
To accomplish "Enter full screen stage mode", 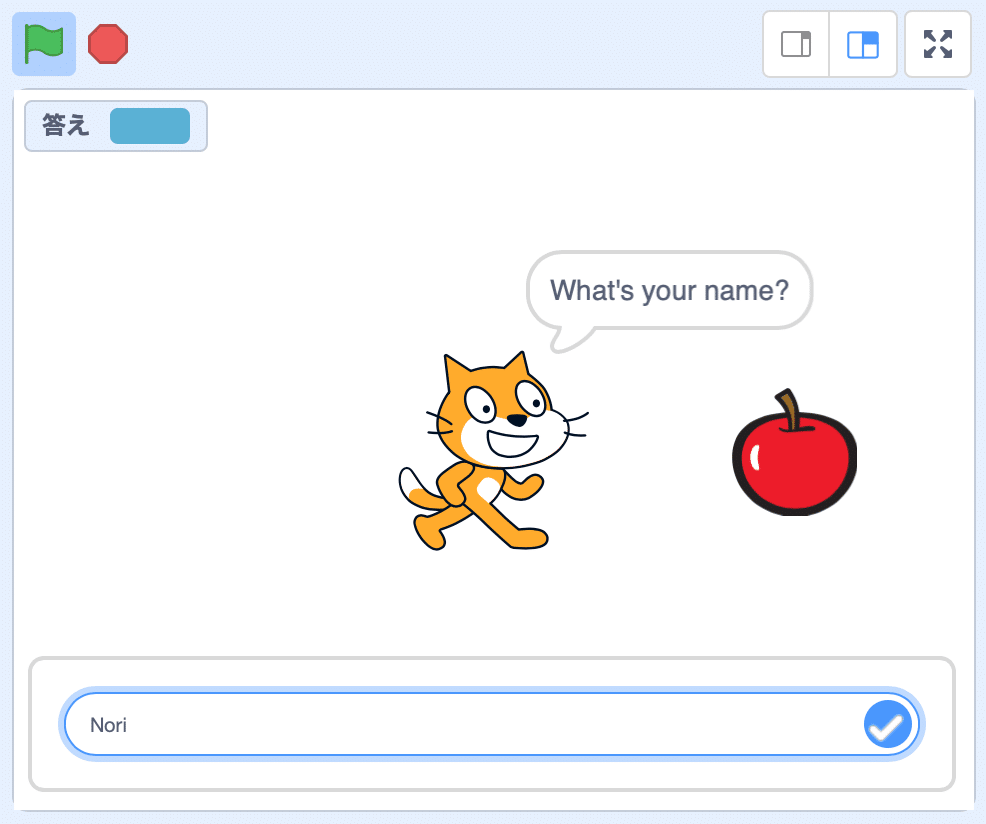I will [938, 44].
